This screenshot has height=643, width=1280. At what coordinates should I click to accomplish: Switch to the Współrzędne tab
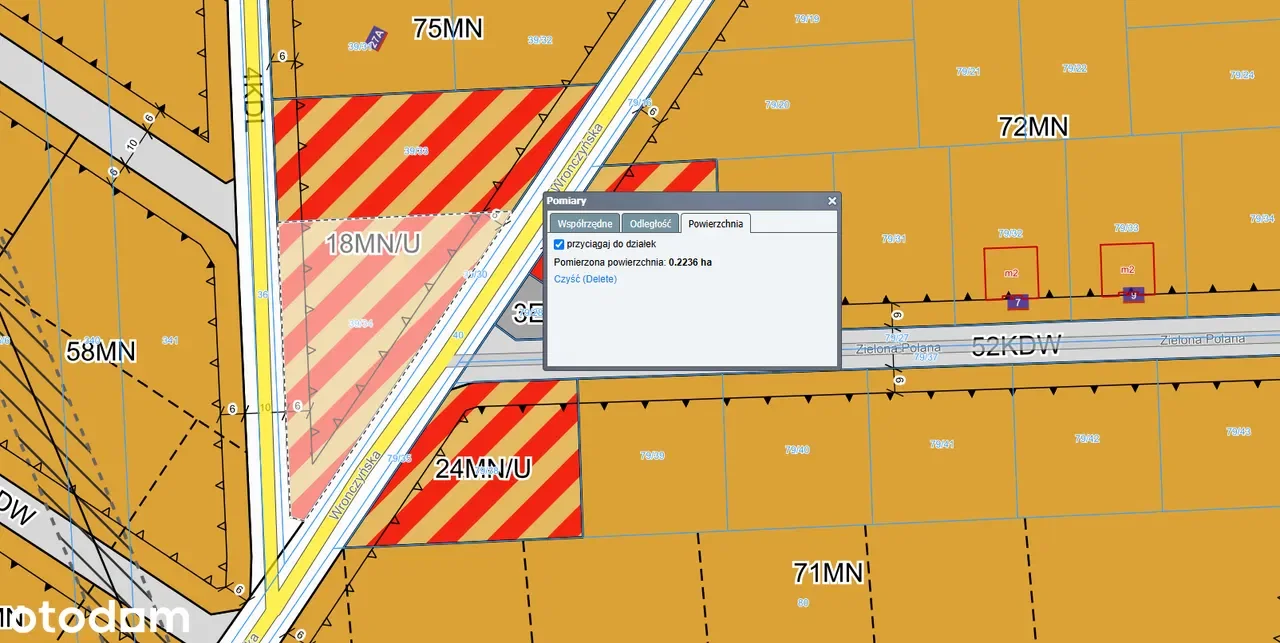584,224
